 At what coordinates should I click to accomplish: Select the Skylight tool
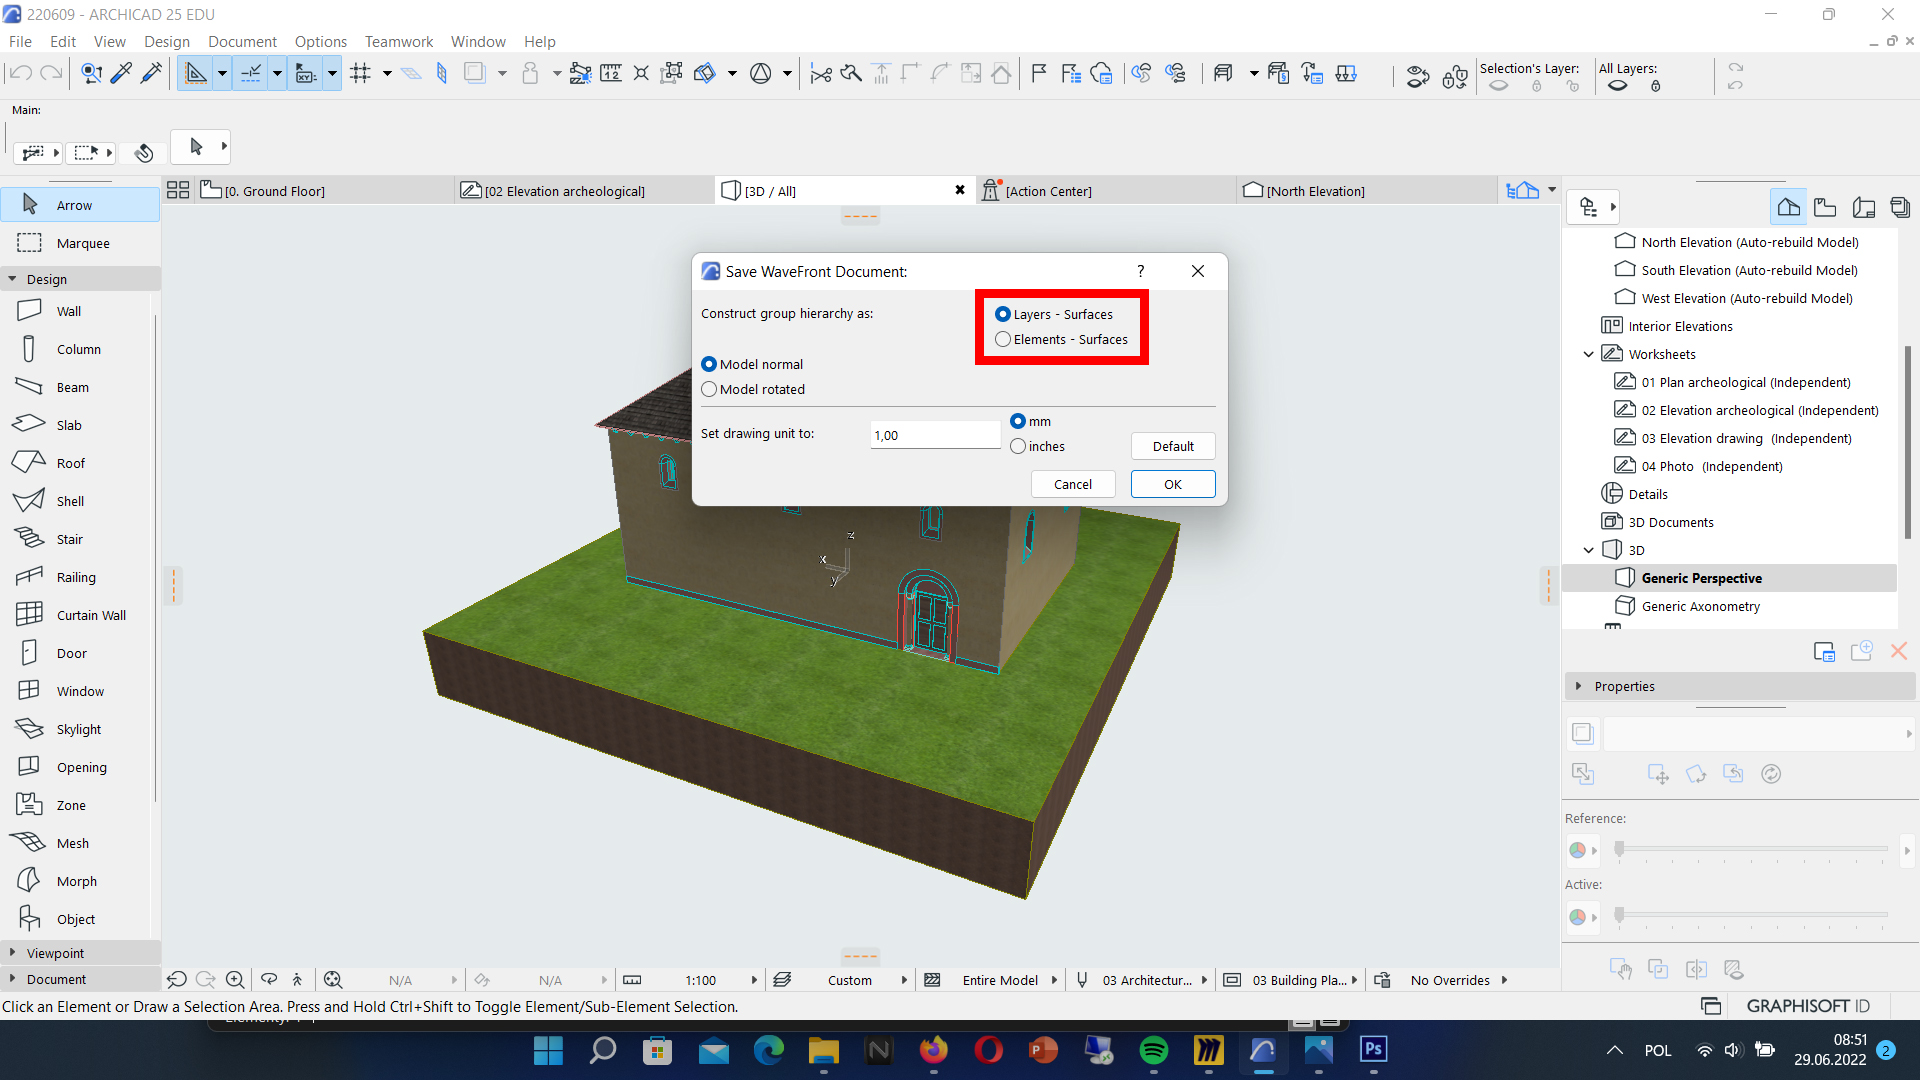click(x=78, y=729)
